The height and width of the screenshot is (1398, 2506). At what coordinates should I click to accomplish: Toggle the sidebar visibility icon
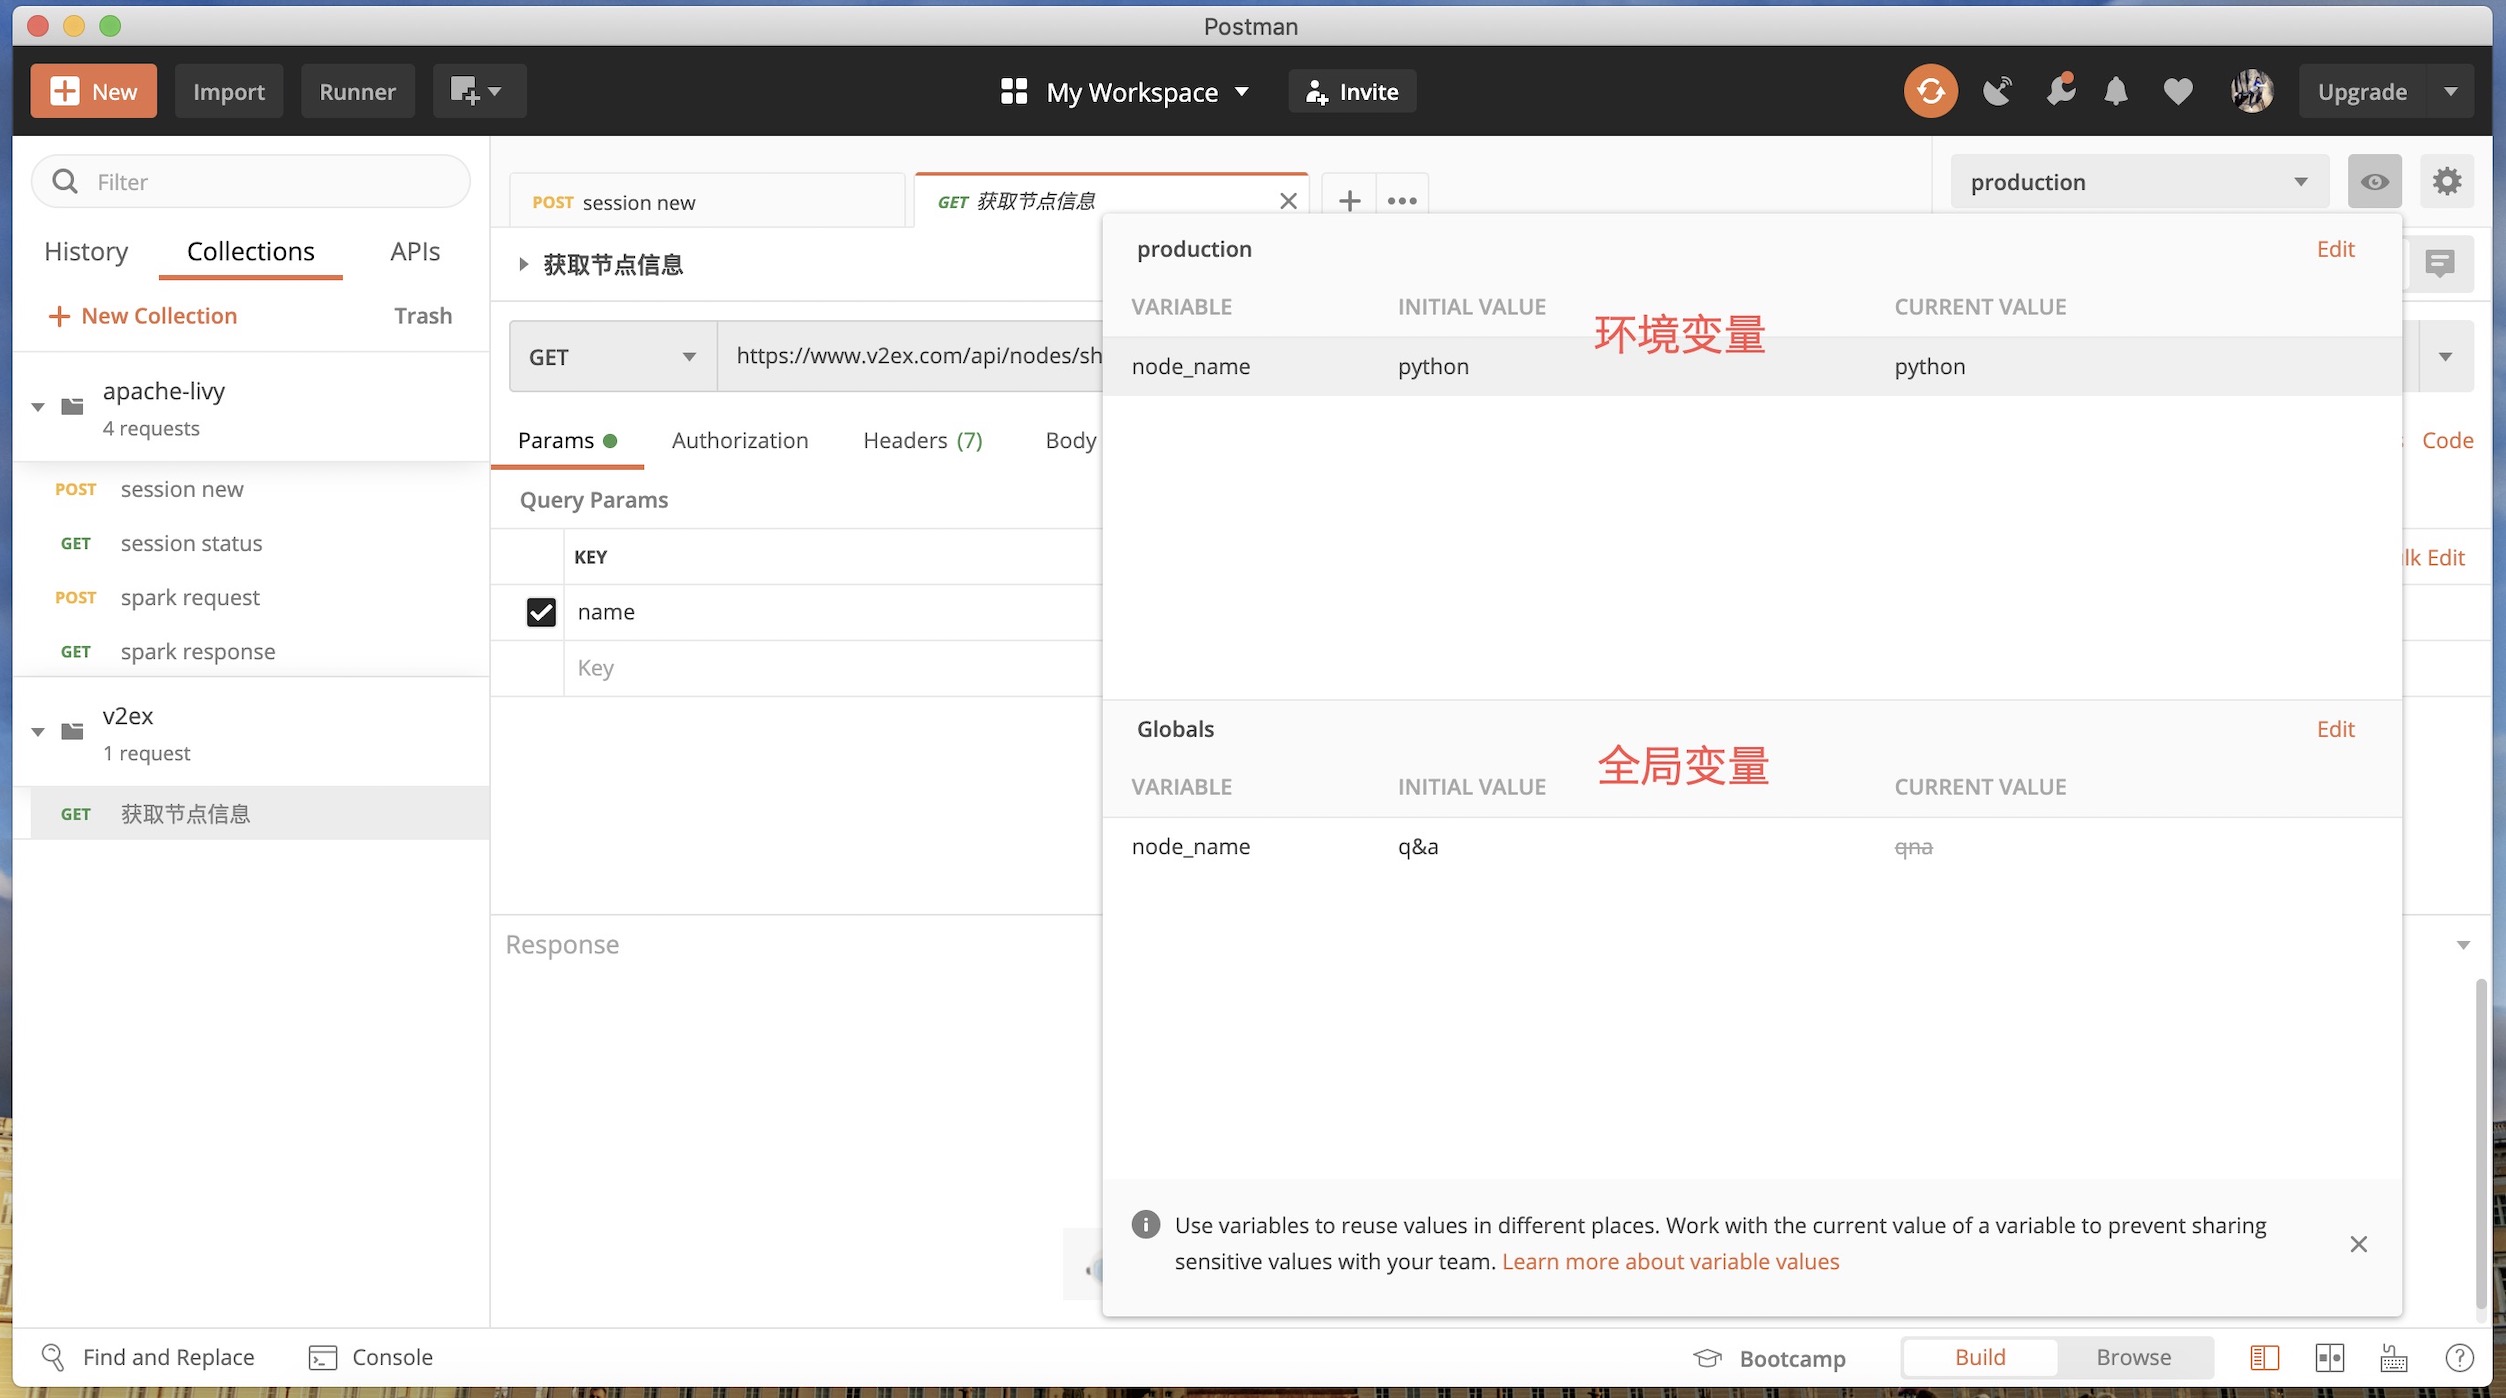coord(2264,1357)
